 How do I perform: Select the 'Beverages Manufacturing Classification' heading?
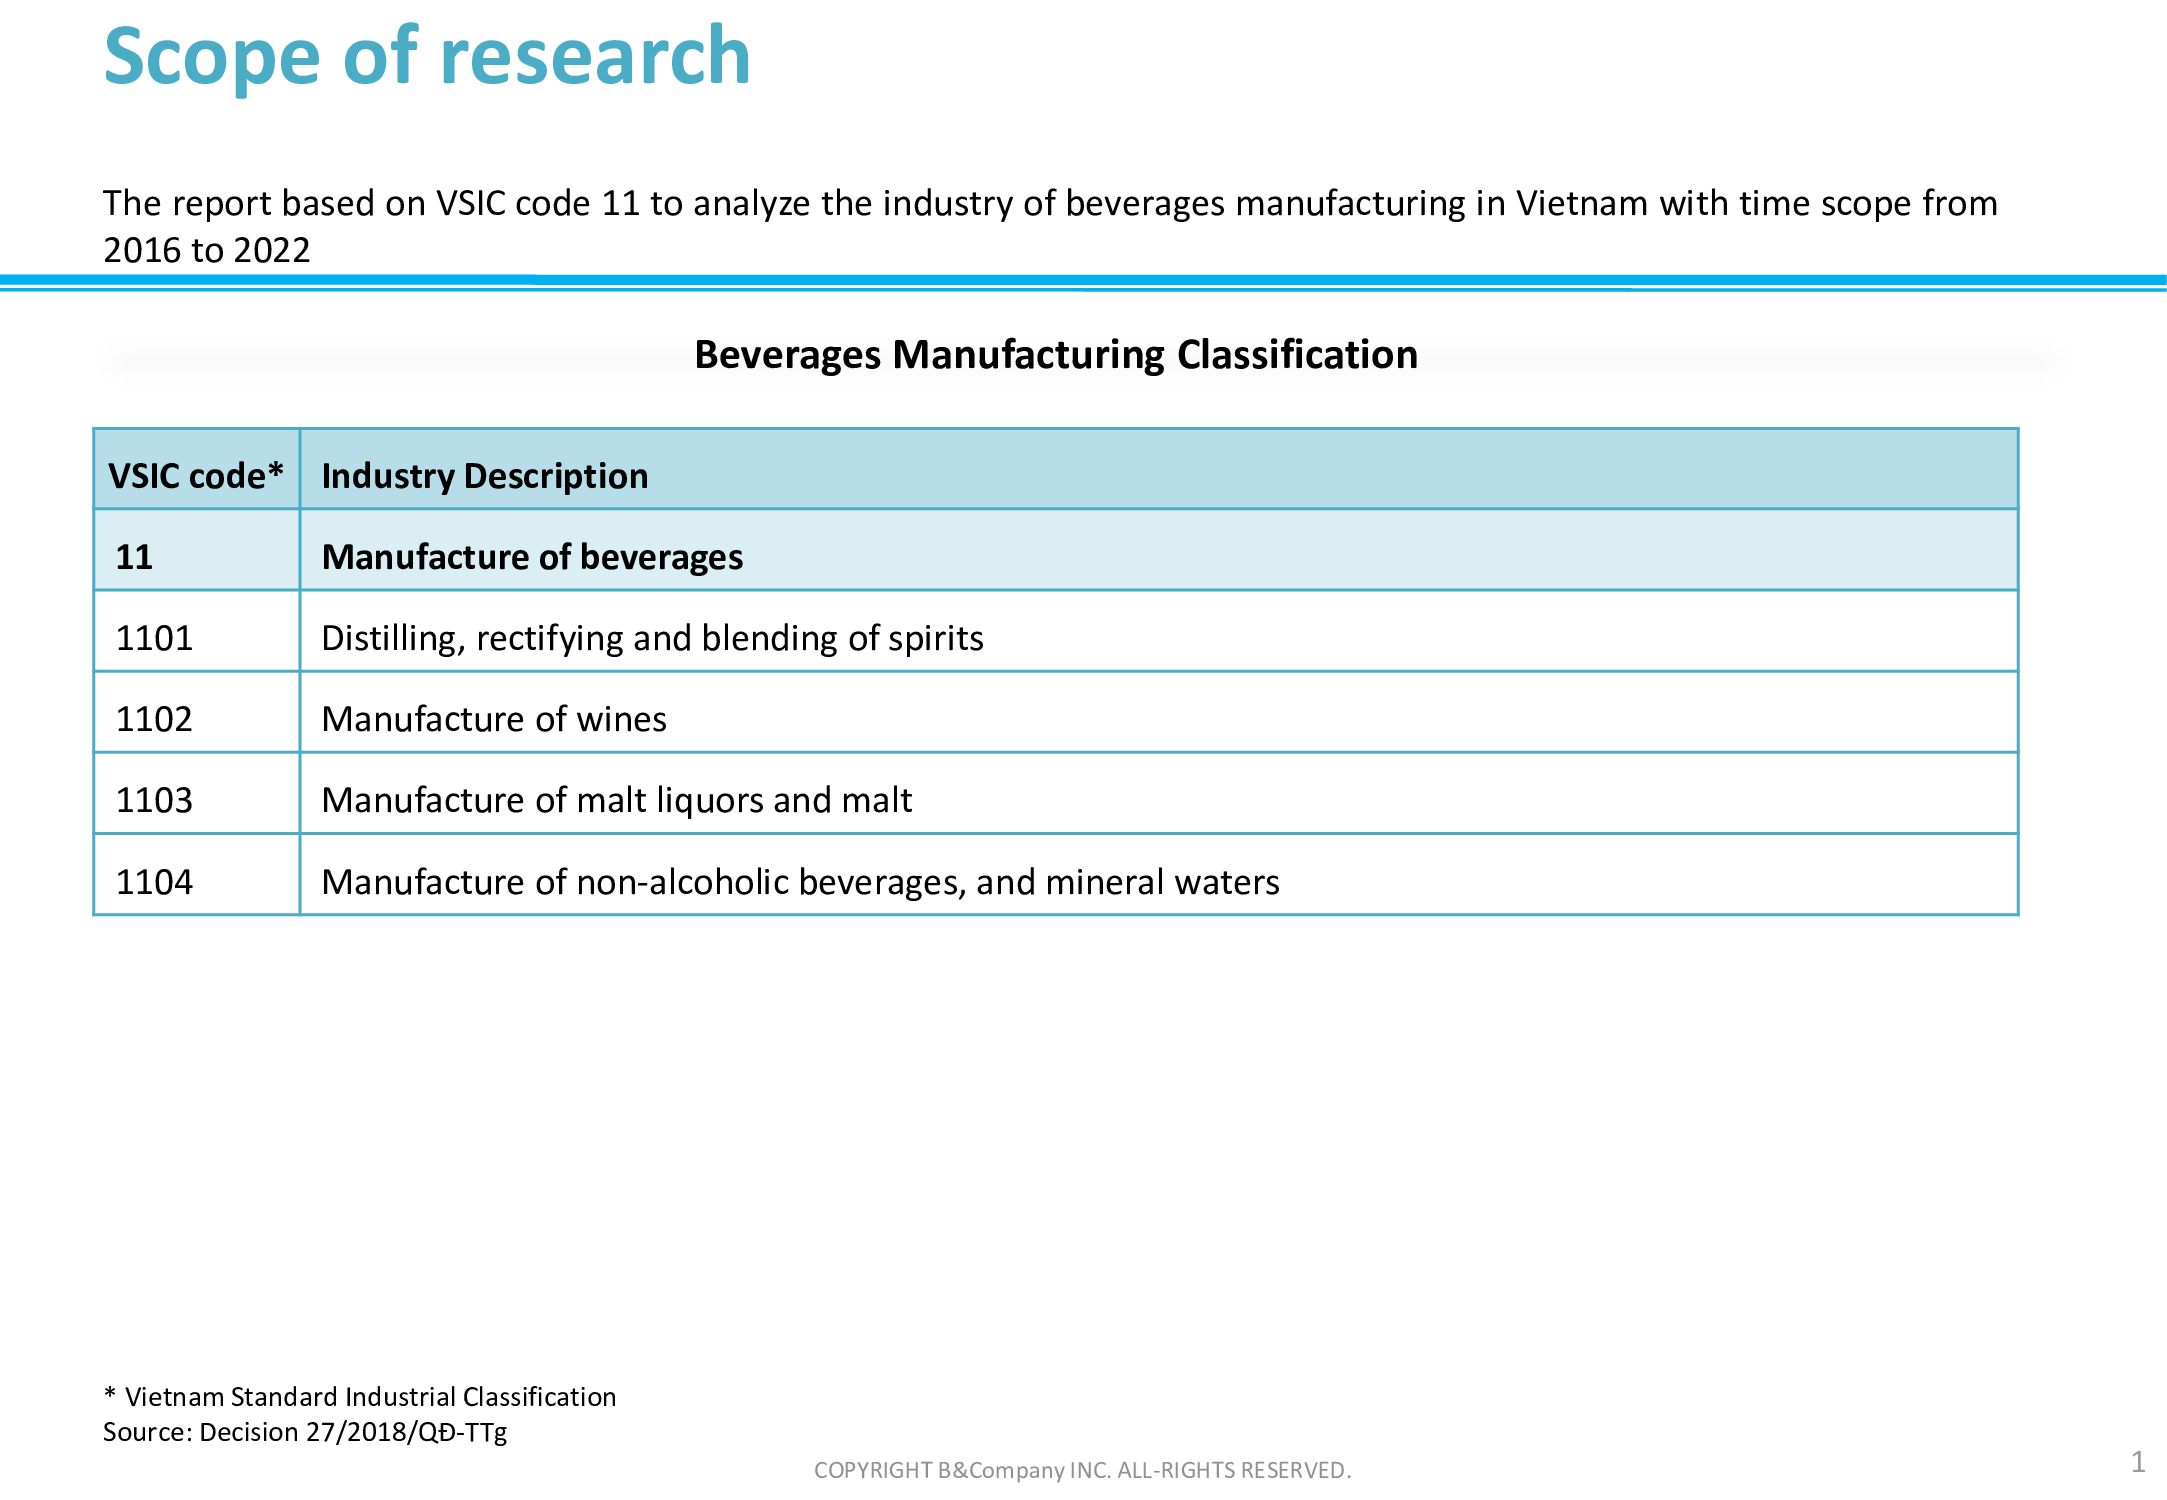point(1056,355)
